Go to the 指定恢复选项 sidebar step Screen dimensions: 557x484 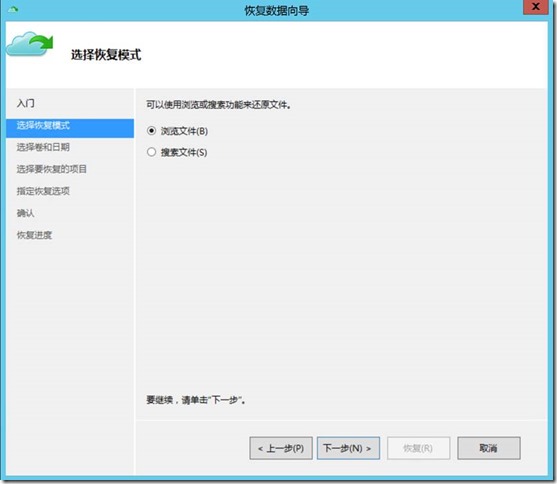[x=43, y=191]
